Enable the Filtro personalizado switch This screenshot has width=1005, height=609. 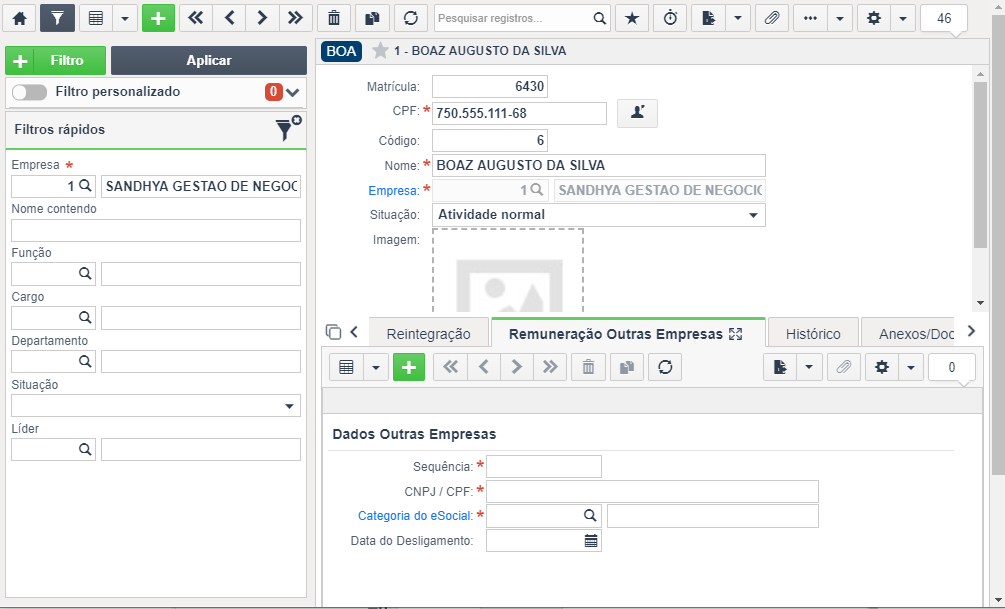point(29,92)
